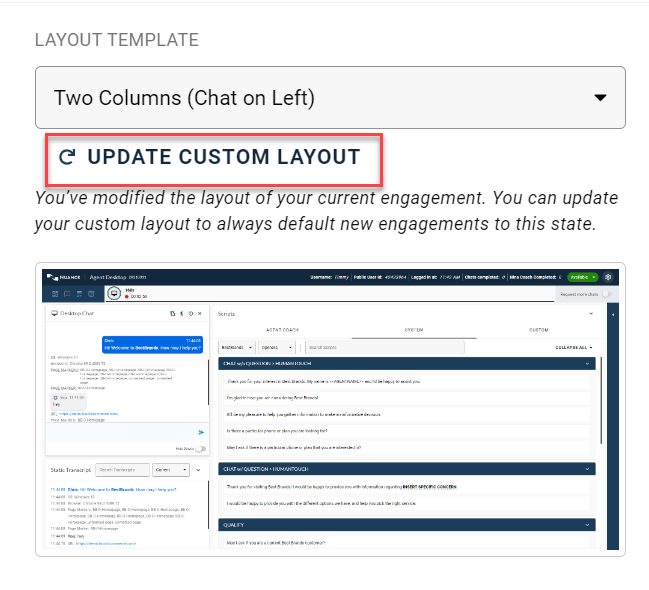
Task: Click the caret arrow of Two Columns dropdown
Action: pyautogui.click(x=600, y=98)
